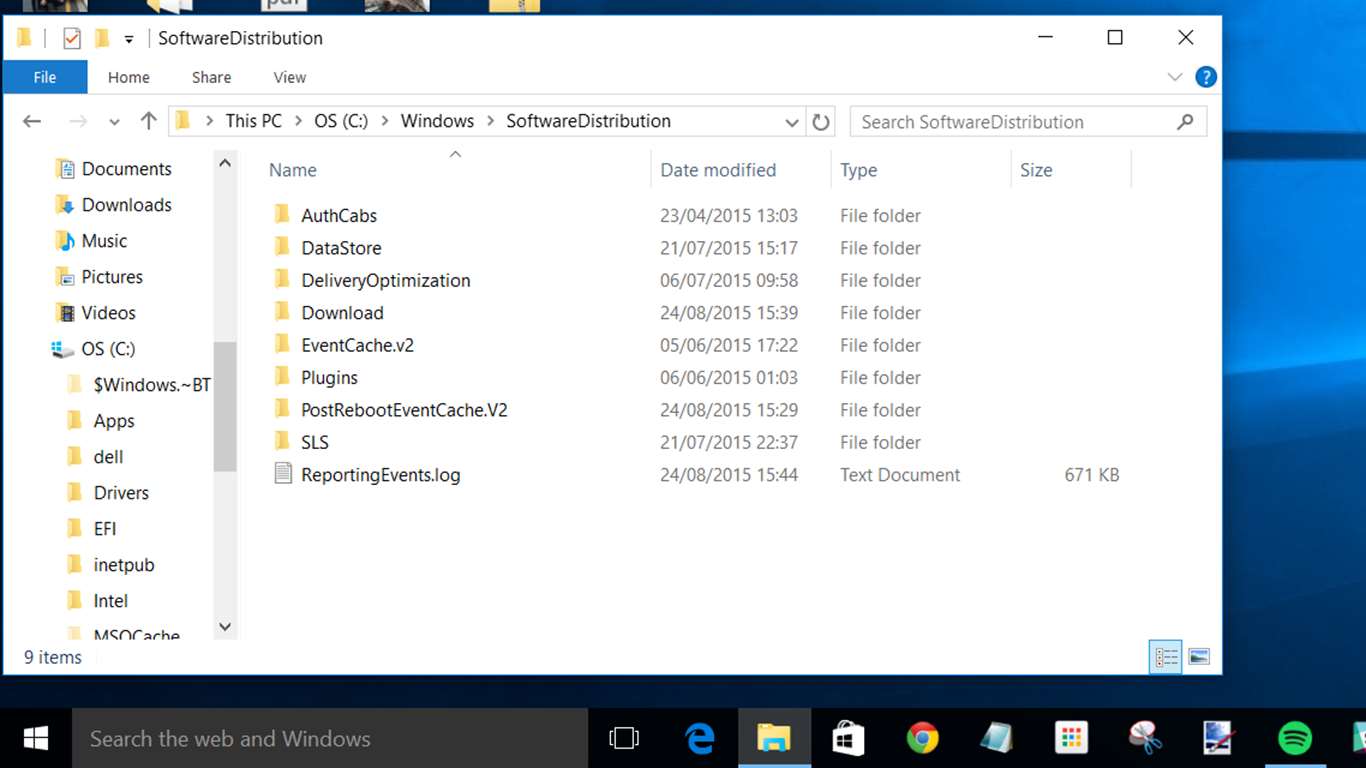
Task: Open Drivers folder in navigation pane
Action: pos(121,493)
